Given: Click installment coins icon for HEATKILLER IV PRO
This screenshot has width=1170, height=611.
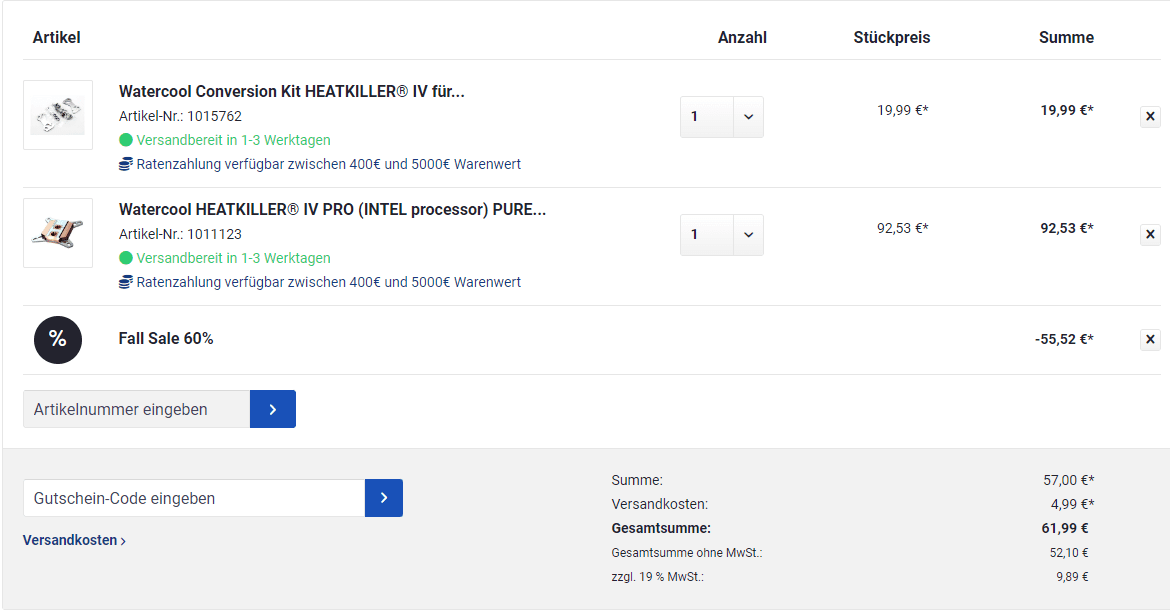Looking at the screenshot, I should [125, 282].
